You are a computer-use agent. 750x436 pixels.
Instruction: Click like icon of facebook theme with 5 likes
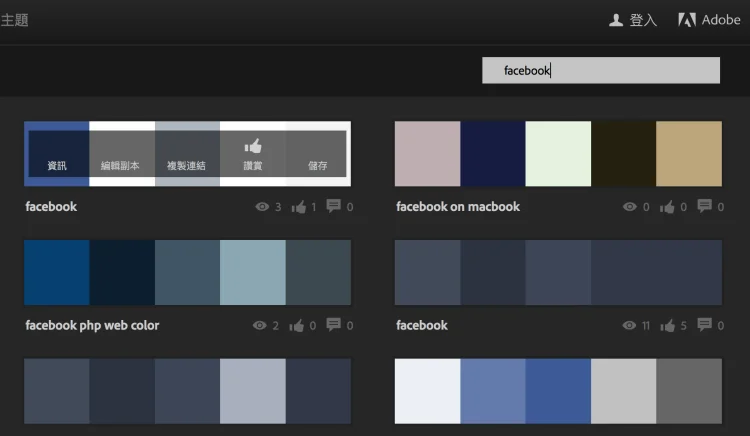(x=668, y=326)
